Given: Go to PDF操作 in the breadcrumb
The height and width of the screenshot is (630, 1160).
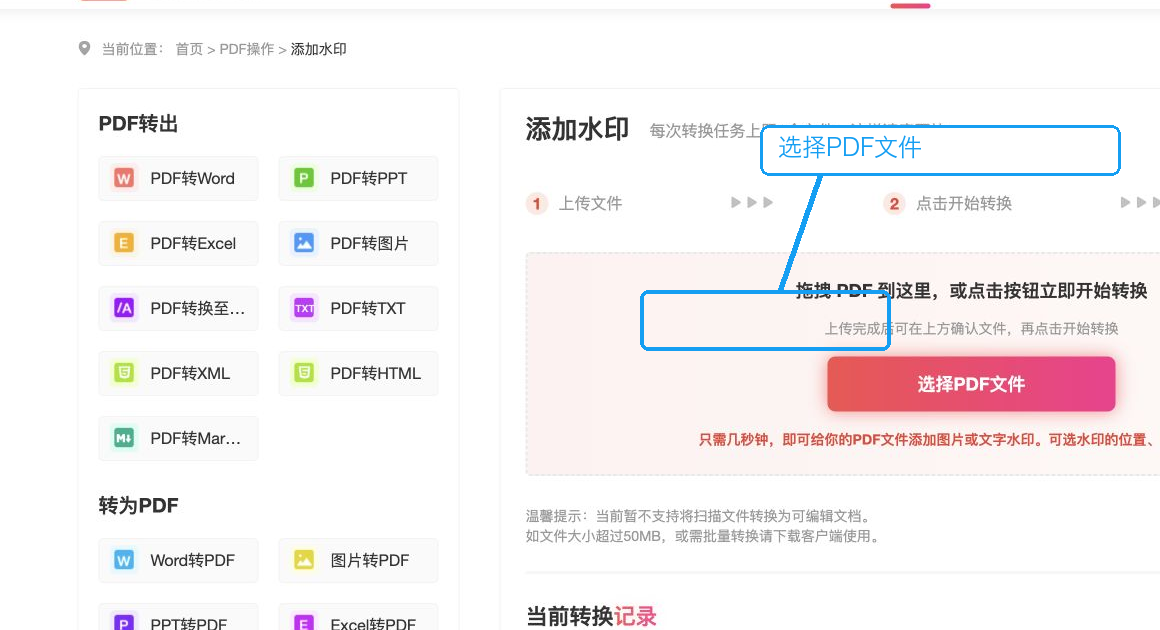Looking at the screenshot, I should coord(246,50).
